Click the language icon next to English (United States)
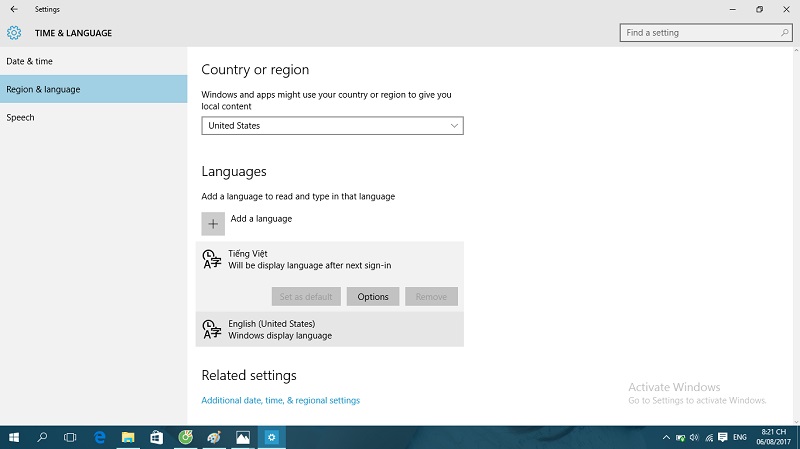 pyautogui.click(x=211, y=329)
